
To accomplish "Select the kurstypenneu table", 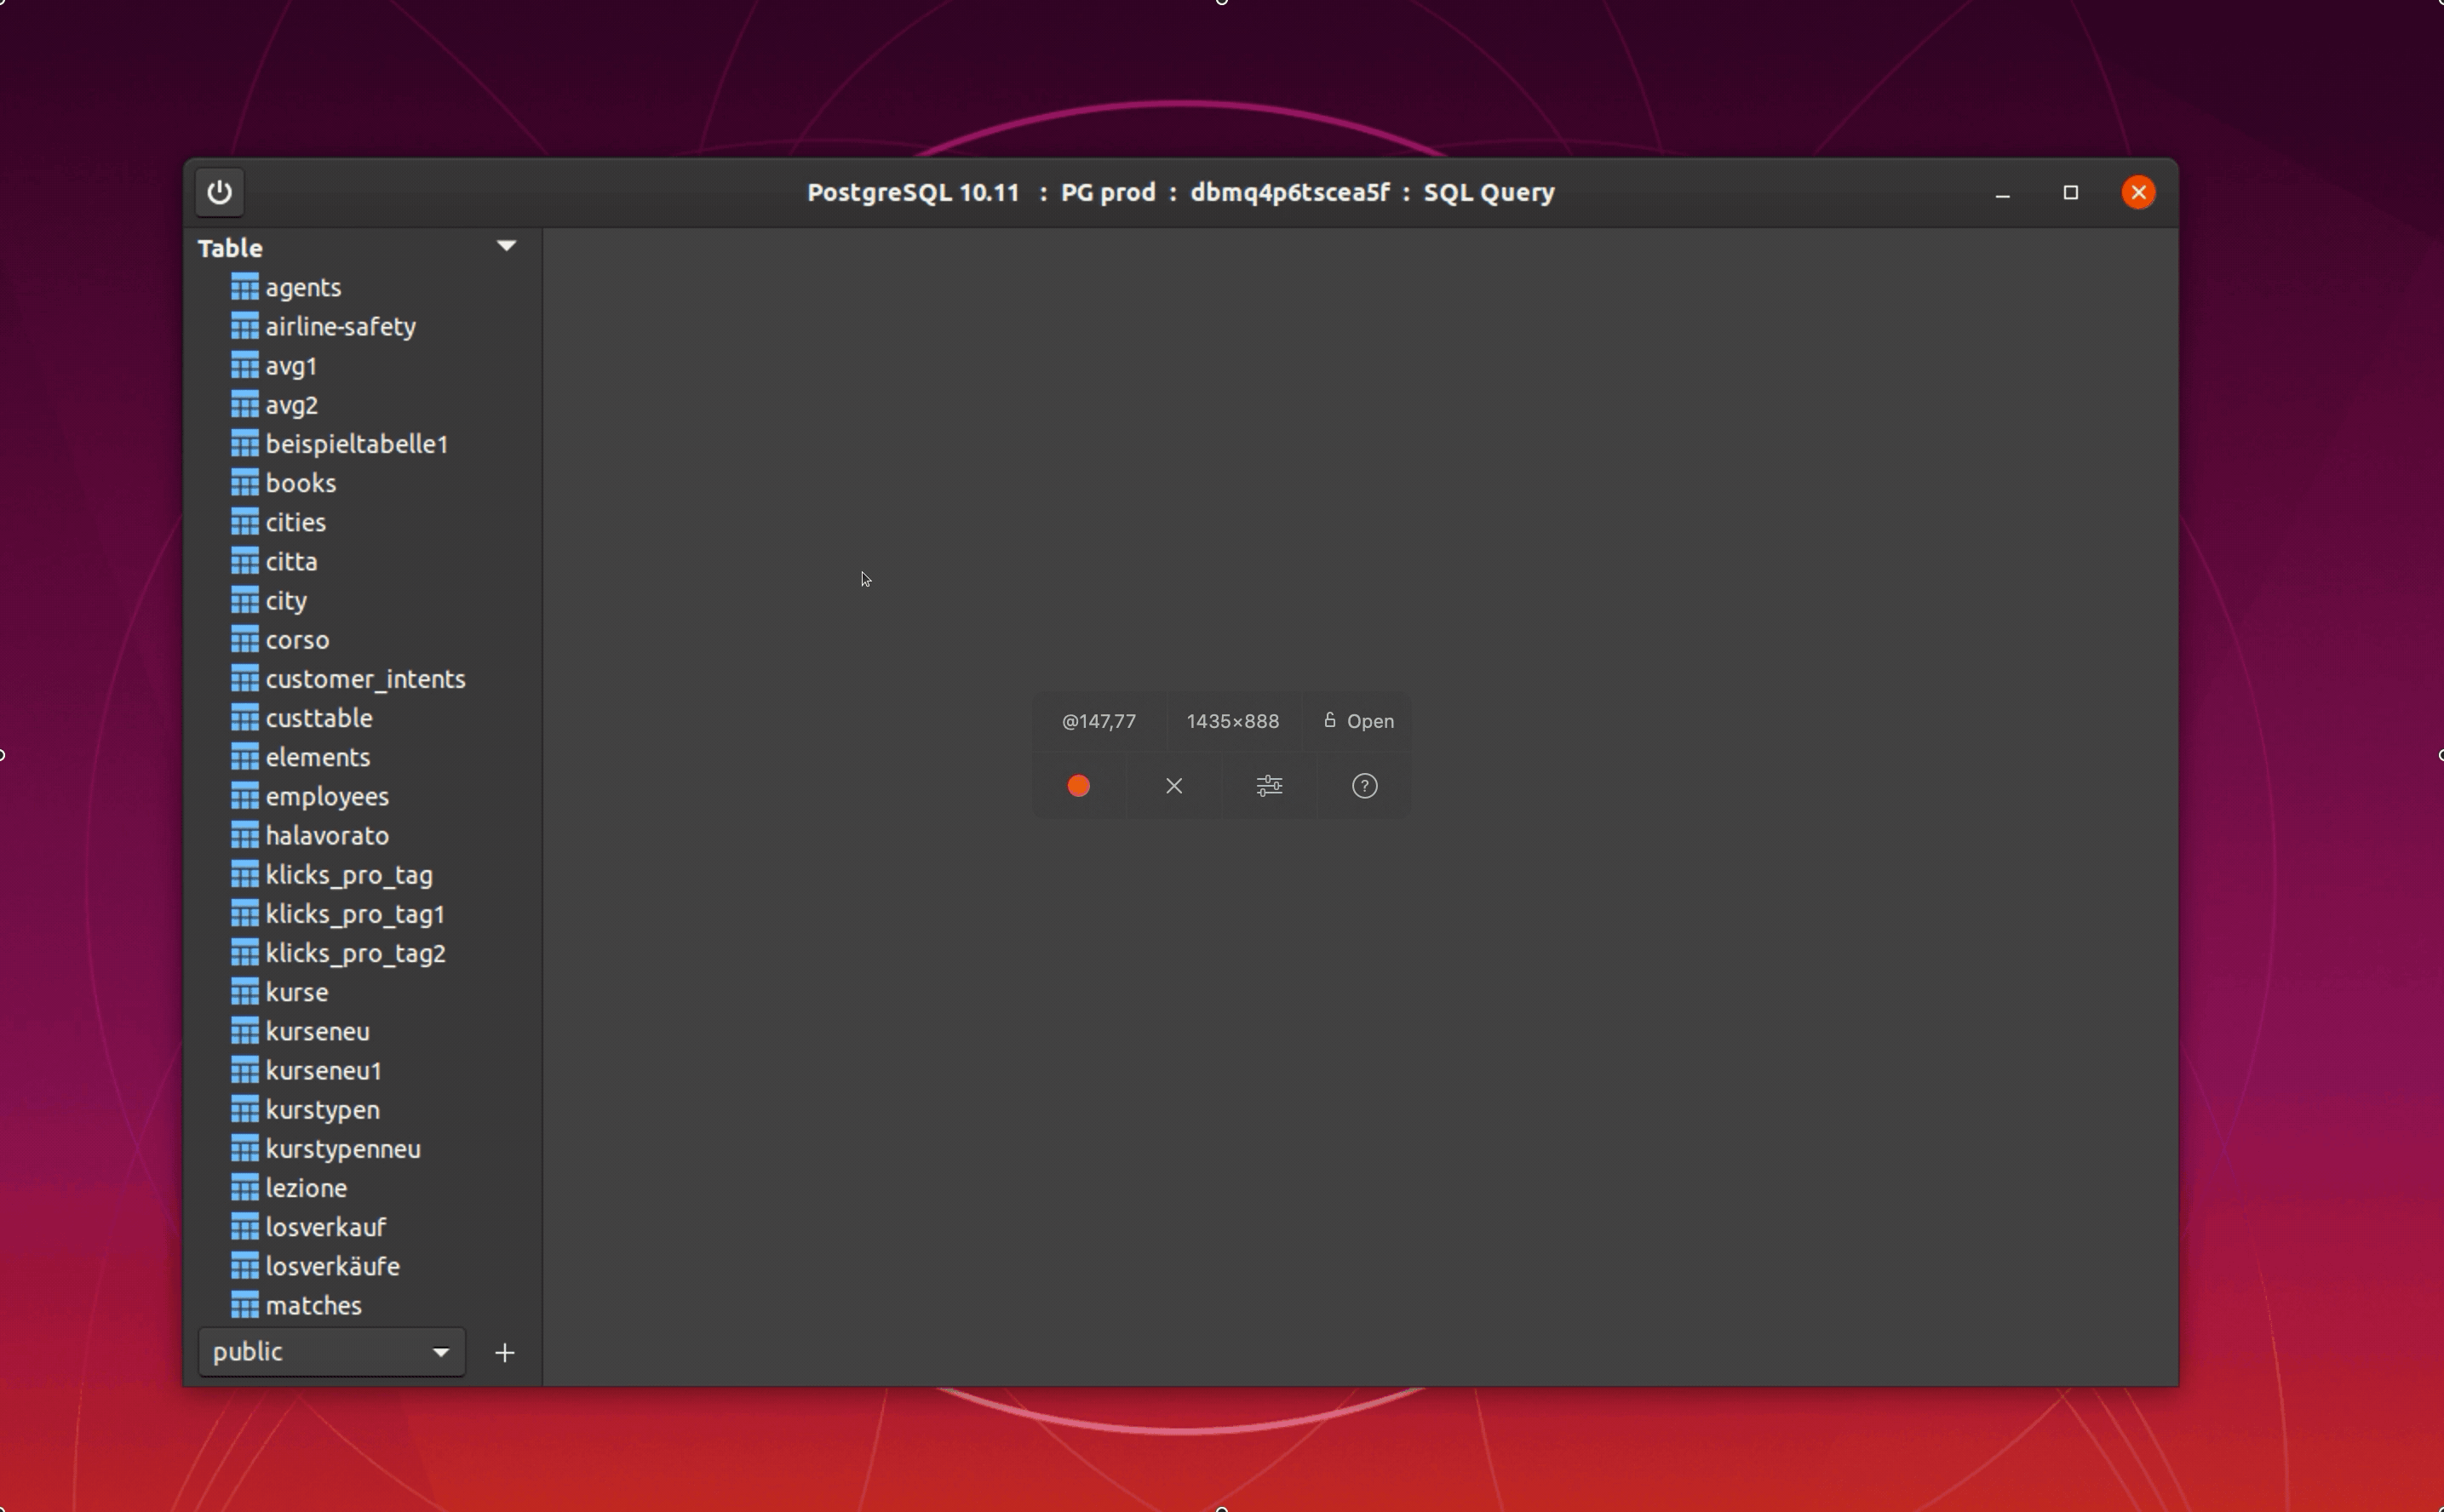I will coord(343,1149).
